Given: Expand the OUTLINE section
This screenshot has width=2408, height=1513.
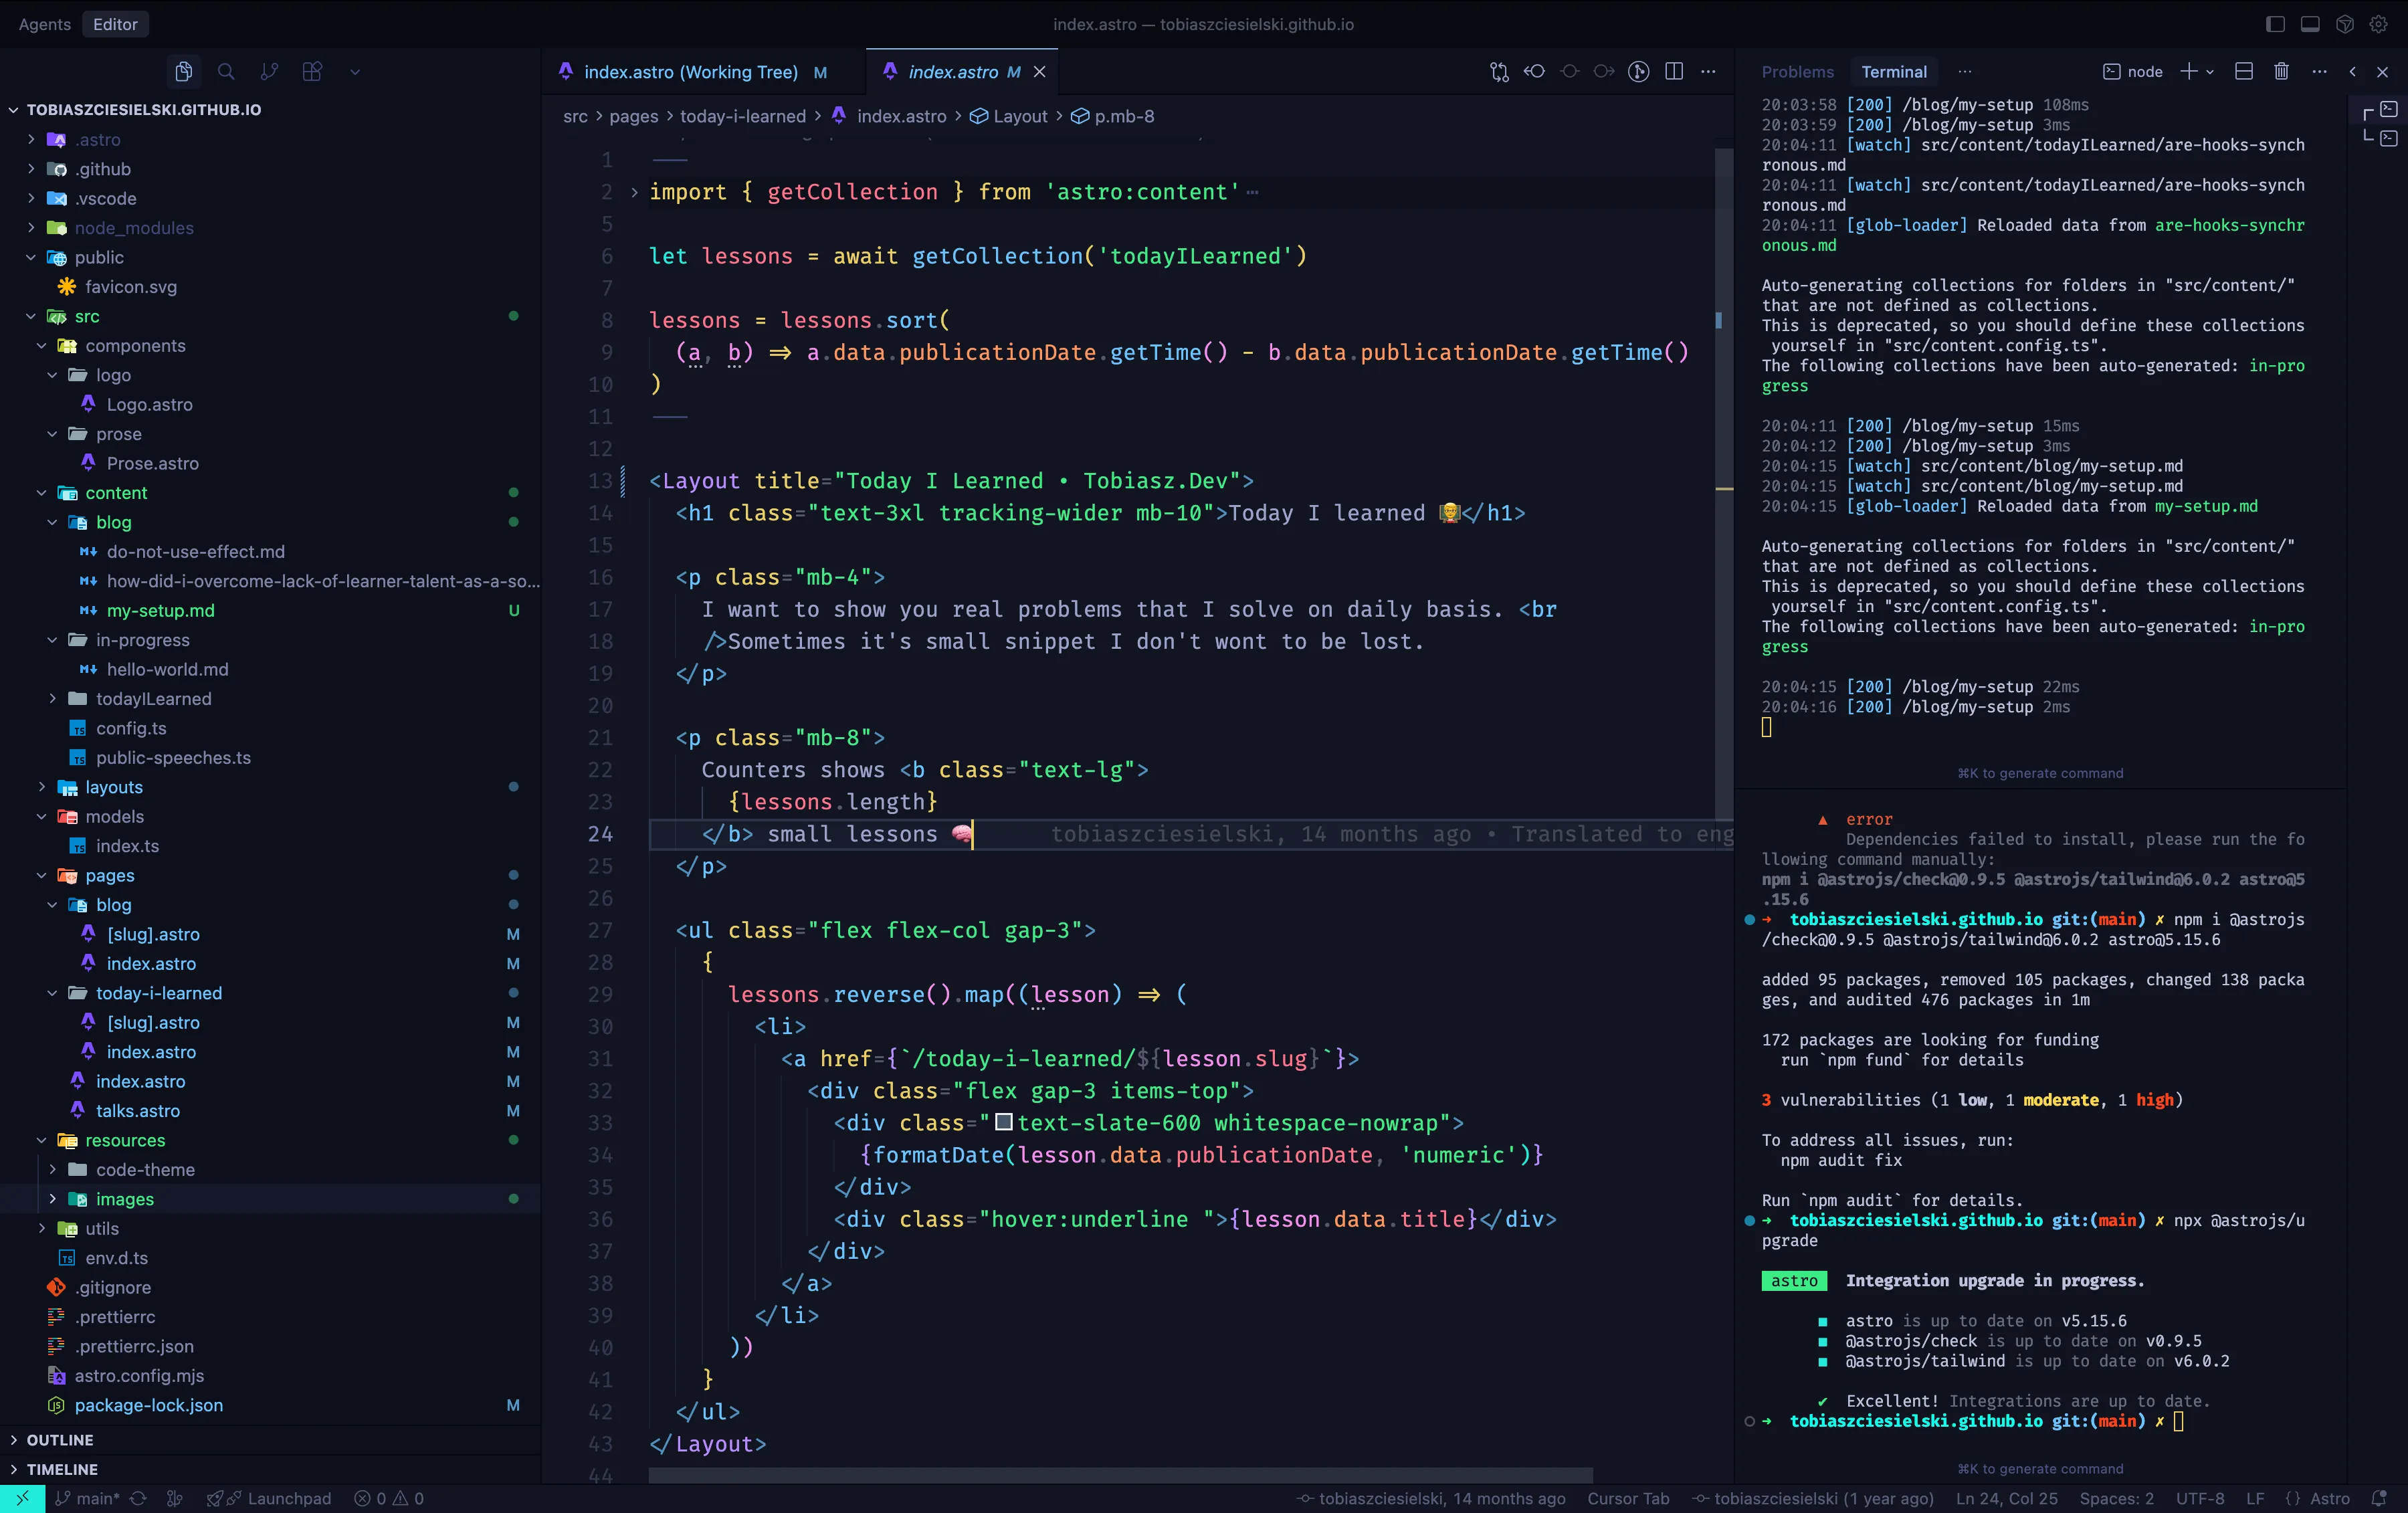Looking at the screenshot, I should 60,1439.
